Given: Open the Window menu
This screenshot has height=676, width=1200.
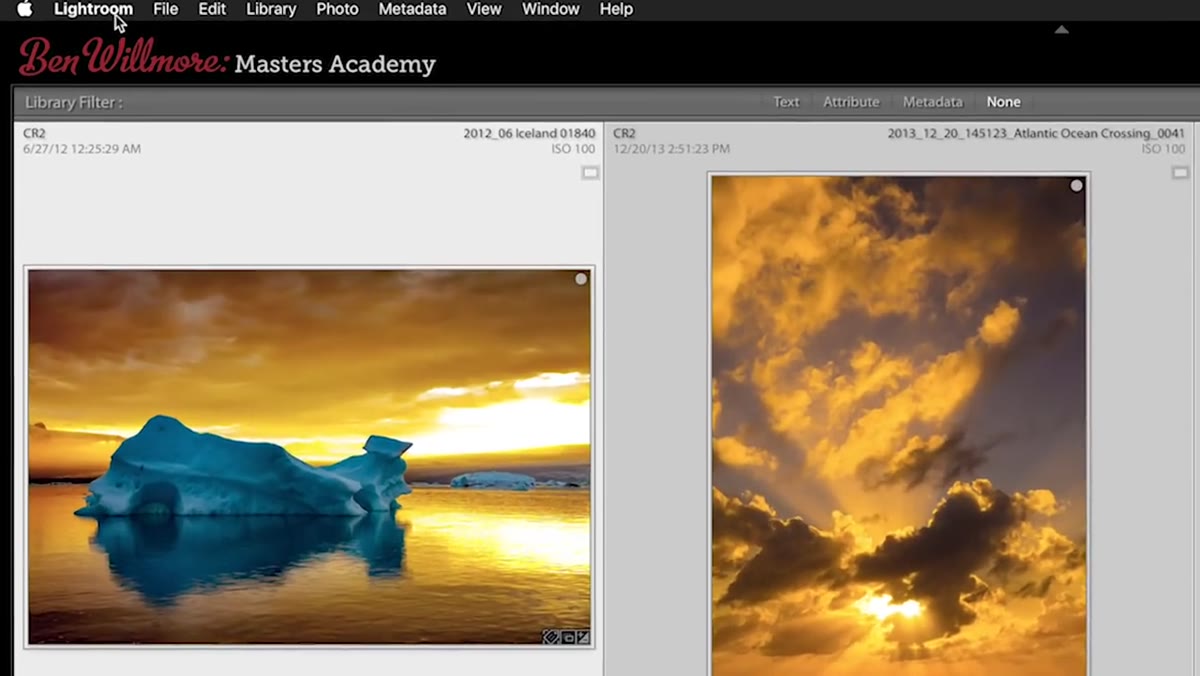Looking at the screenshot, I should click(551, 9).
